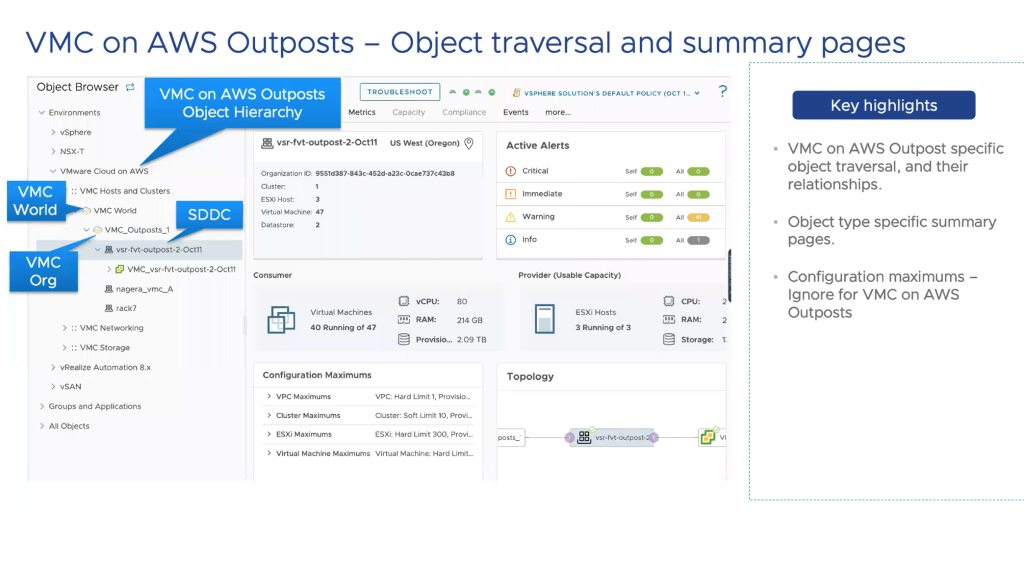Expand the VMC Networking node
The image size is (1024, 569).
pyautogui.click(x=64, y=328)
